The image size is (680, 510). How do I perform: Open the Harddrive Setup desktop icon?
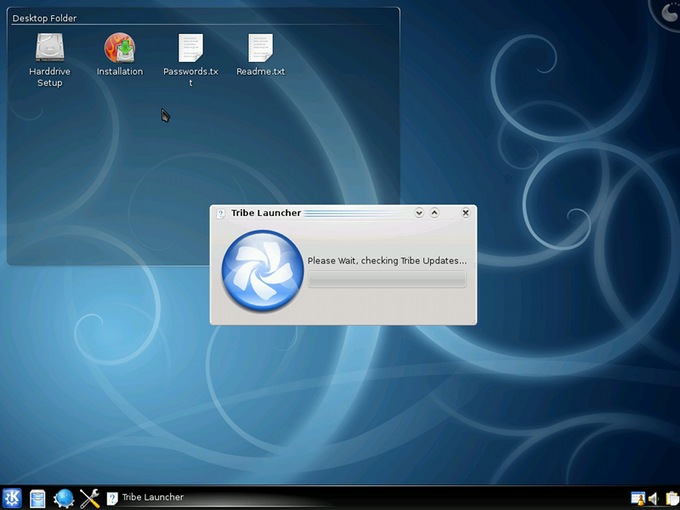pos(49,49)
